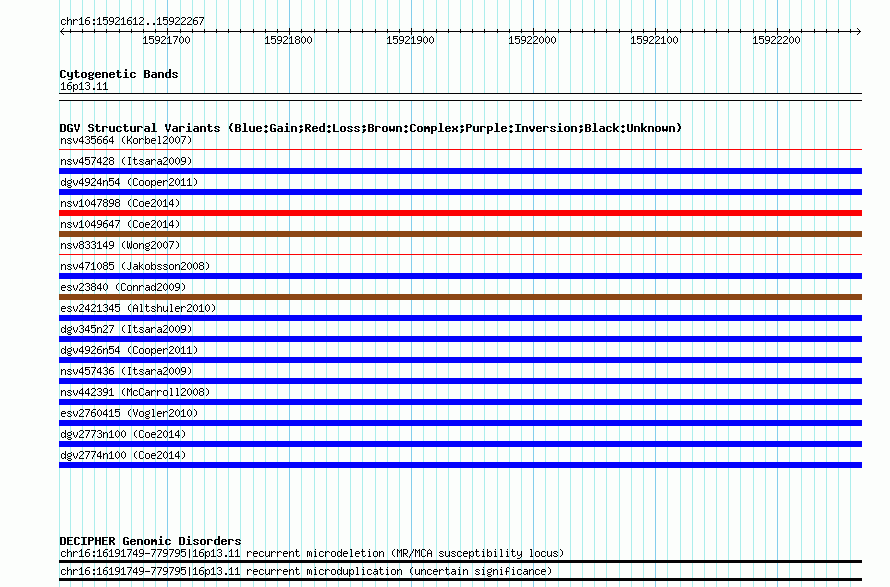Click the red loss bar of nsv1047898

(460, 213)
